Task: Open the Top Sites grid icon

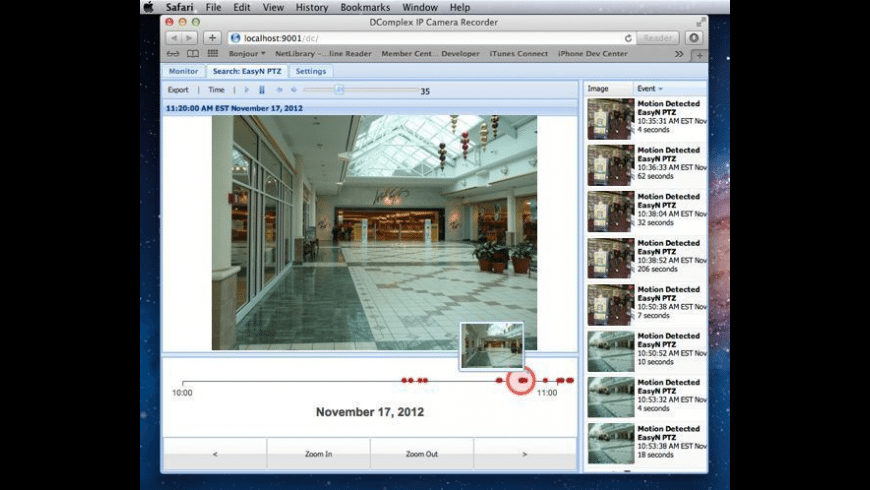Action: click(212, 54)
